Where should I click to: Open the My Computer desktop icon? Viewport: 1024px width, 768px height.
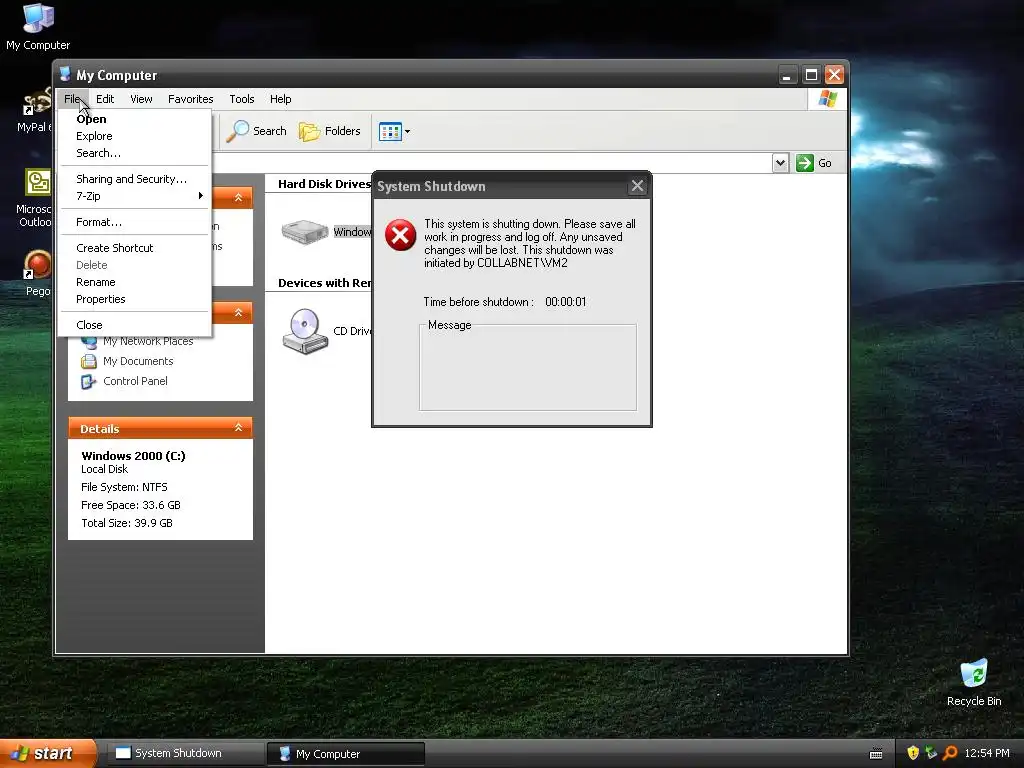click(x=38, y=27)
